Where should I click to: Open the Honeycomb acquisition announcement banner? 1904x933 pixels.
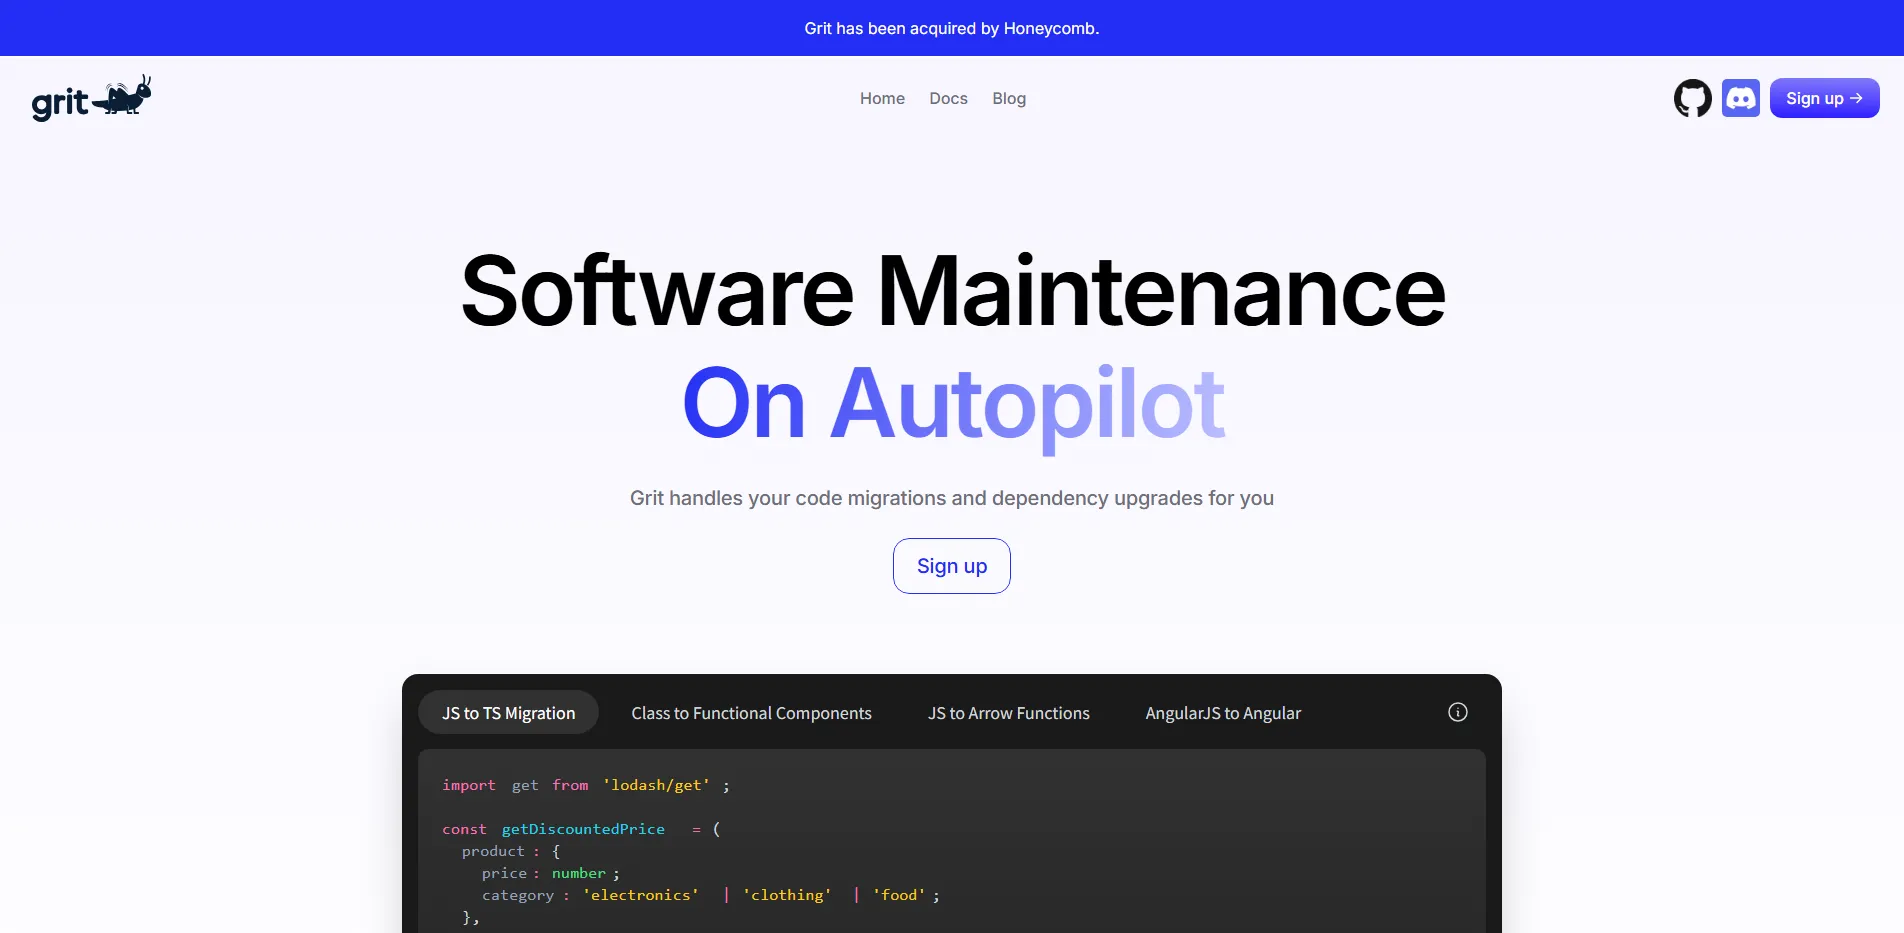click(951, 28)
